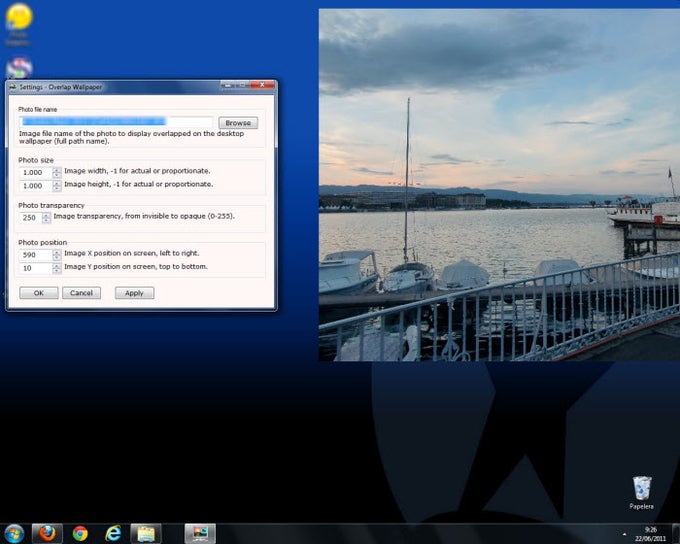Click the taskbar clock showing 9:26

[x=651, y=534]
